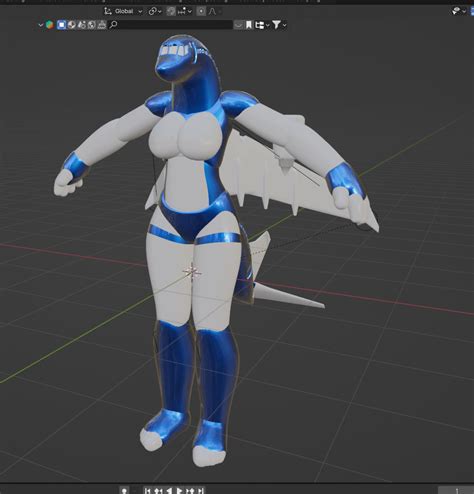Jump to the first frame
The image size is (474, 494).
(x=147, y=491)
